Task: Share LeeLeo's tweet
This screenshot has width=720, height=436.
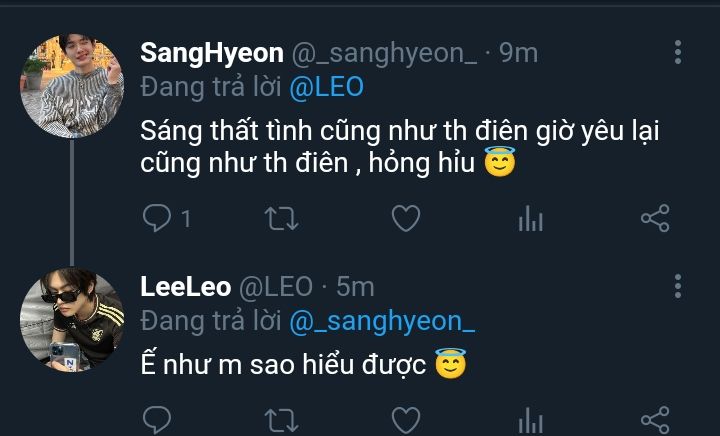Action: [654, 419]
